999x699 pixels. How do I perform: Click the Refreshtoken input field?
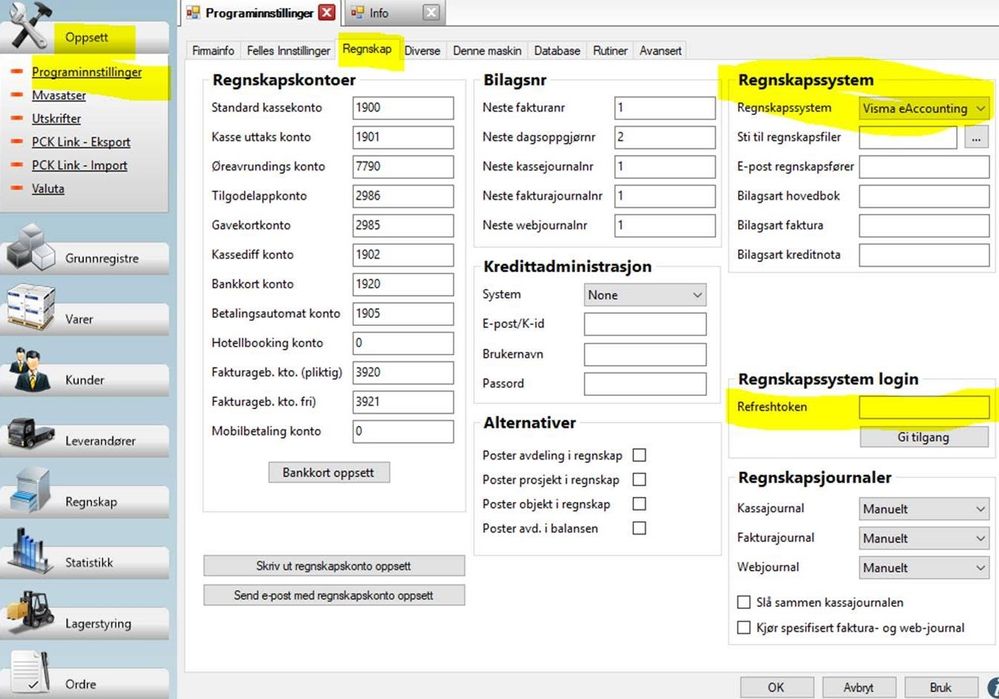tap(924, 407)
